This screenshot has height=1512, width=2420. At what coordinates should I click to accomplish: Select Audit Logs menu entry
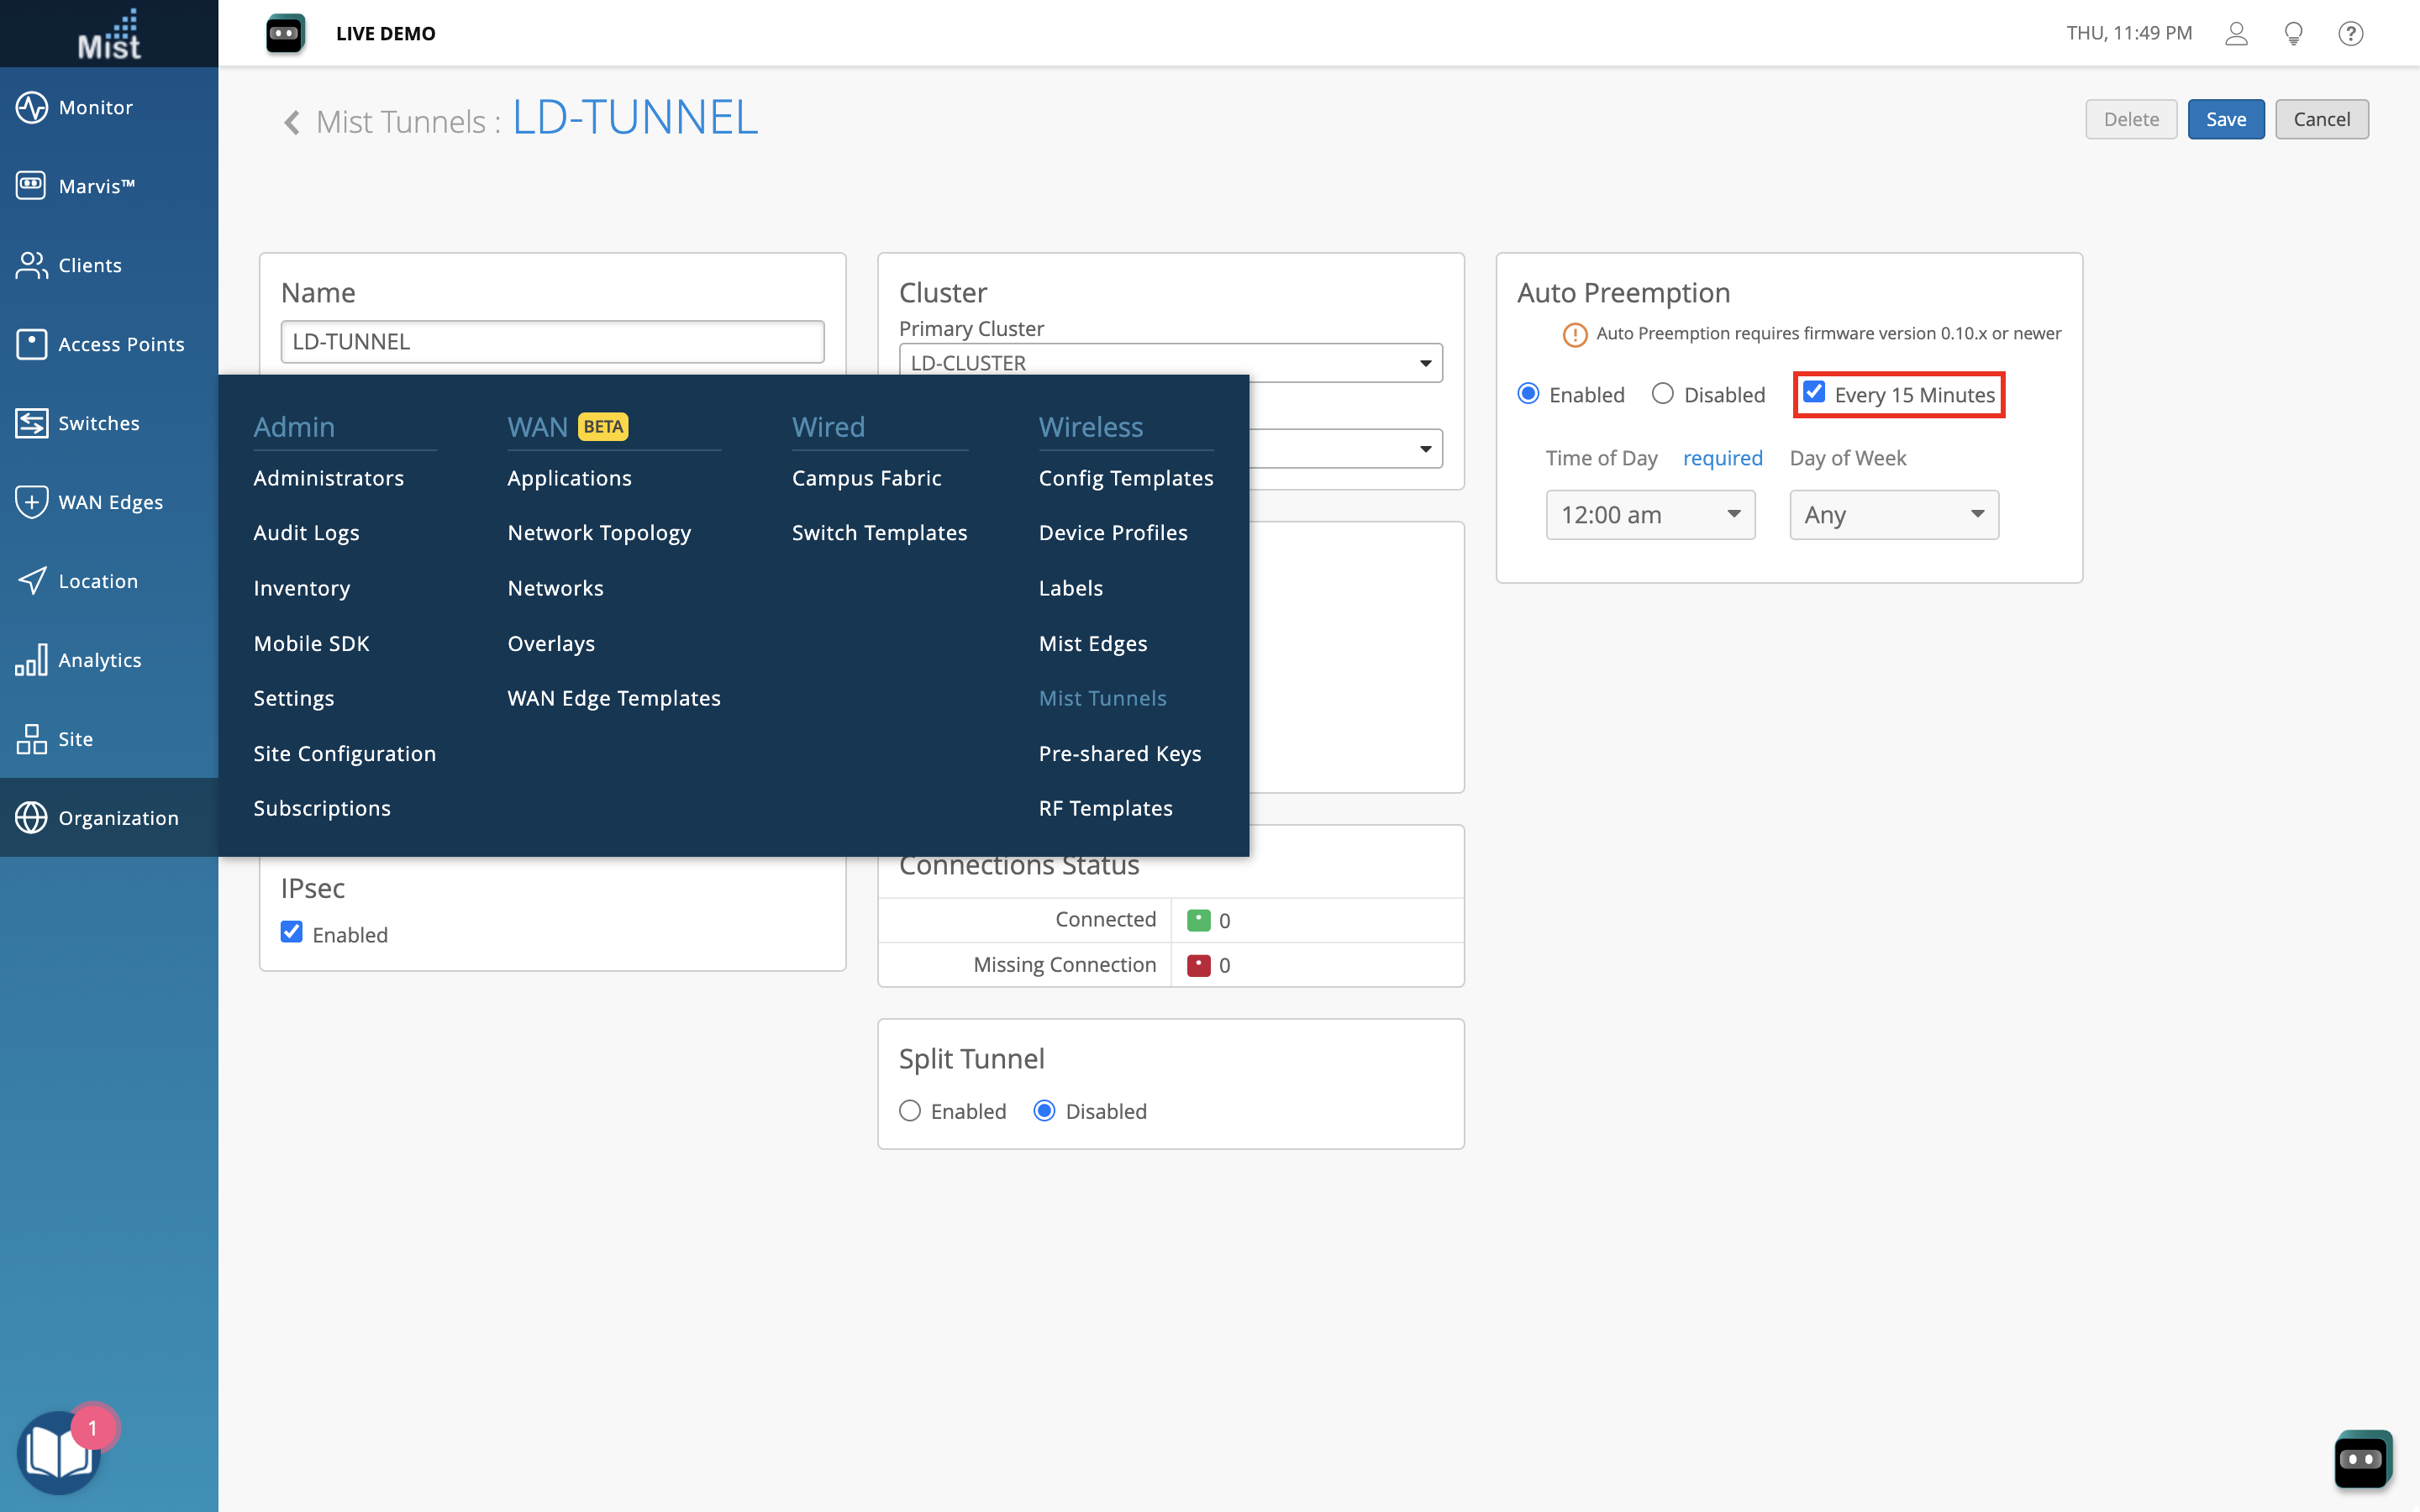(306, 533)
